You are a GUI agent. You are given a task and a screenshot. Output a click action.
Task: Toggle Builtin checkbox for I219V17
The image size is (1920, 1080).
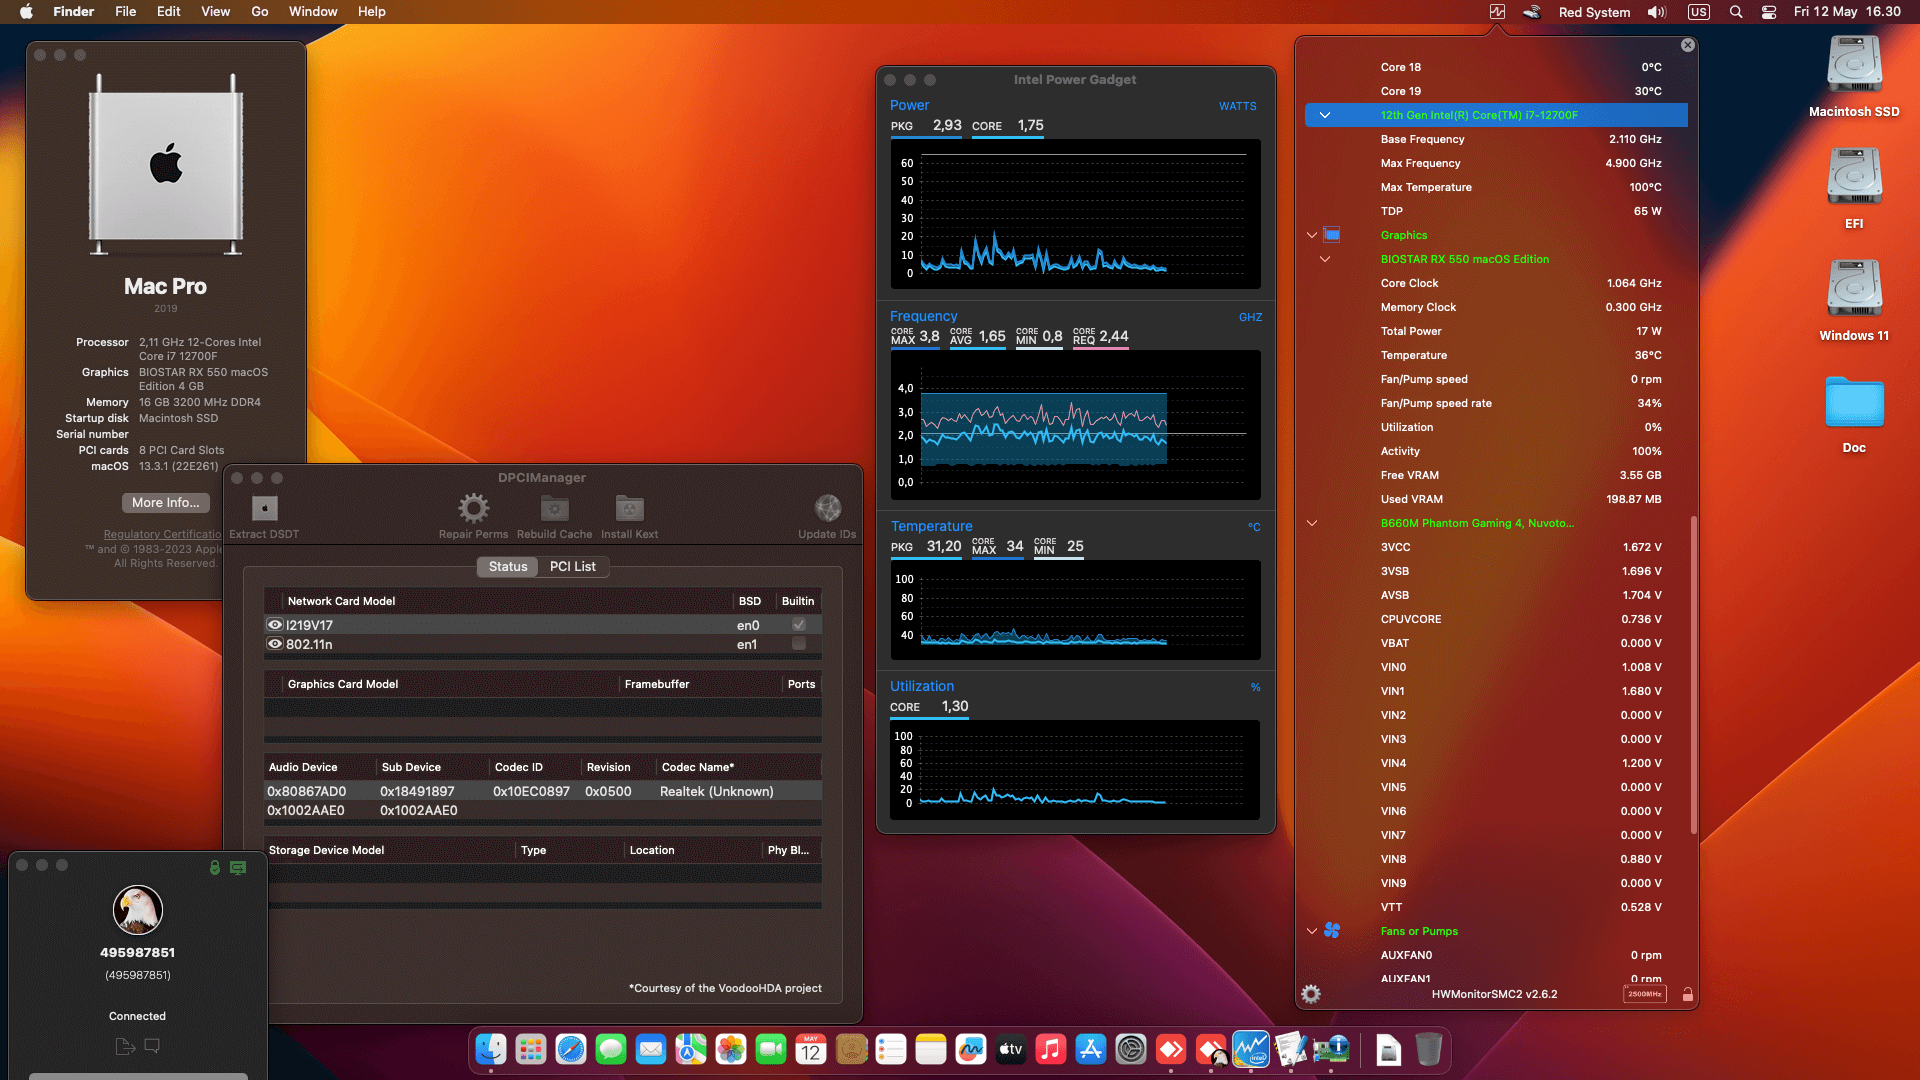click(798, 625)
